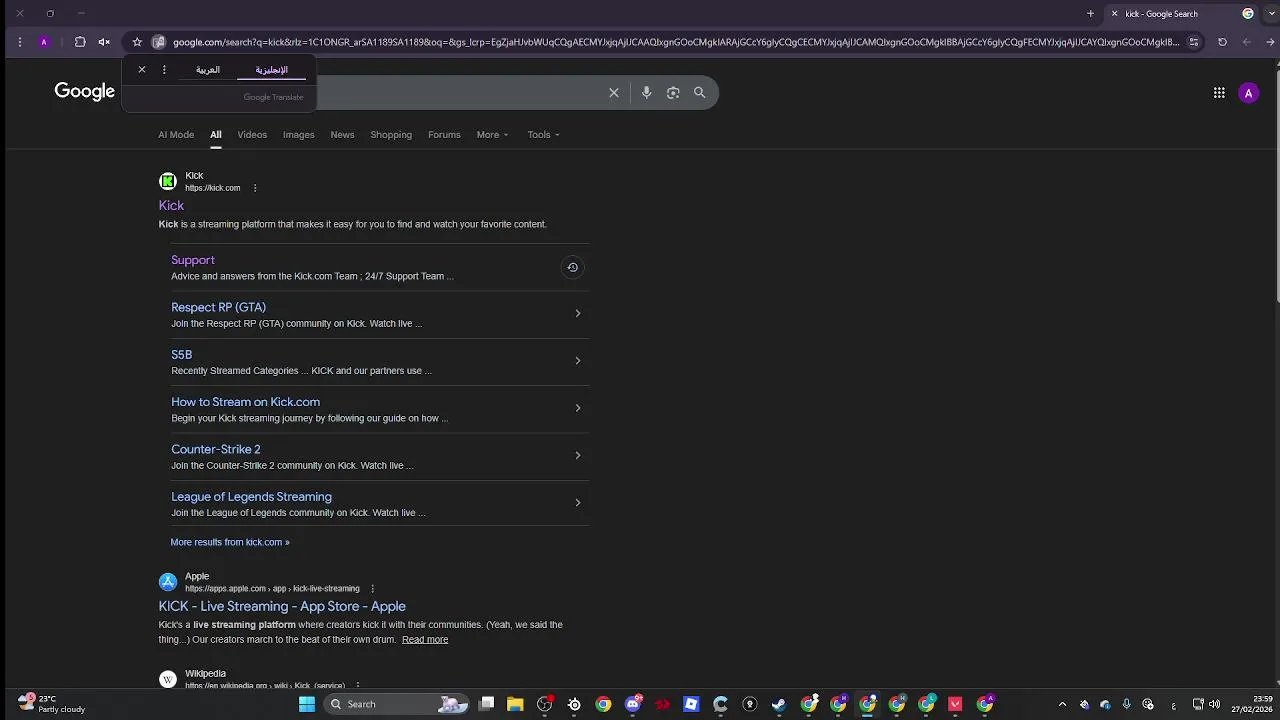Search by image with Lens icon
Screen dimensions: 1280x720
tap(673, 93)
